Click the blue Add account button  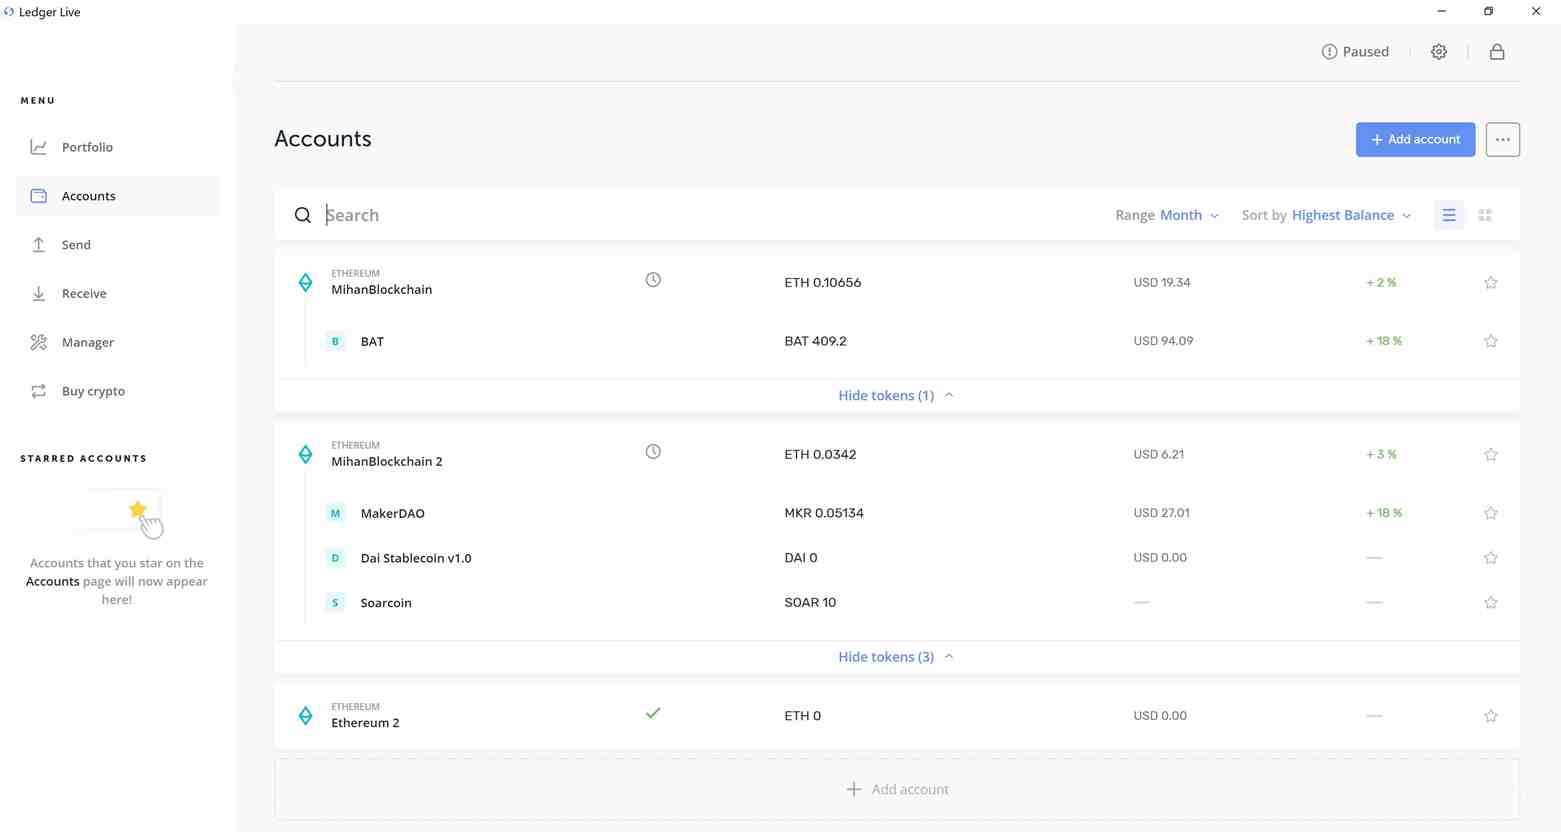click(1415, 140)
